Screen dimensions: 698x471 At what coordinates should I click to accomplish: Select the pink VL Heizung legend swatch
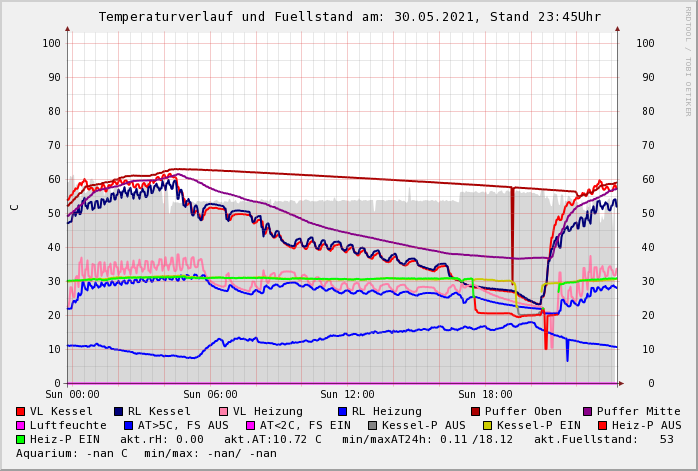pyautogui.click(x=223, y=411)
